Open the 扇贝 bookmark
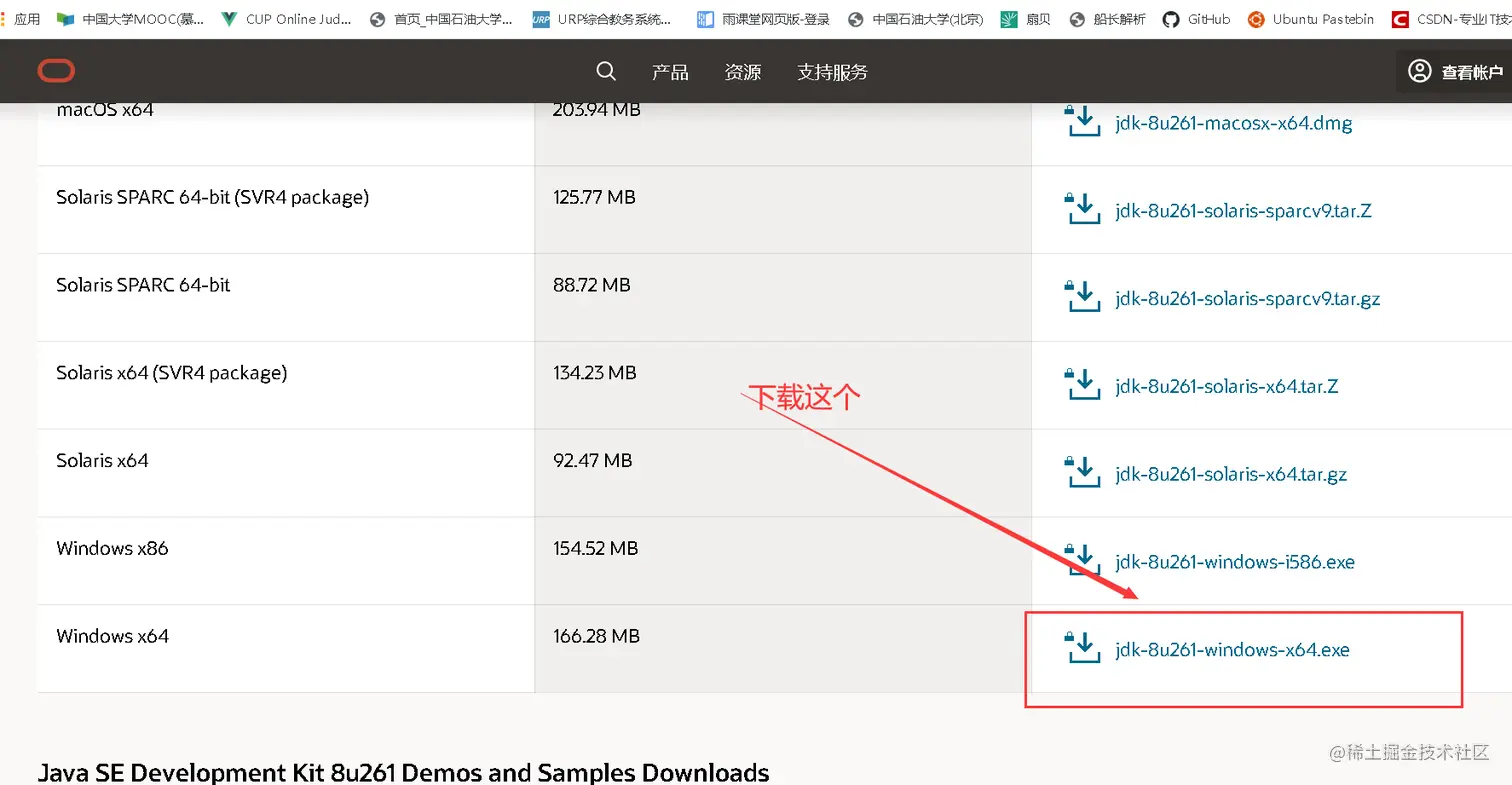1512x785 pixels. pyautogui.click(x=1027, y=19)
